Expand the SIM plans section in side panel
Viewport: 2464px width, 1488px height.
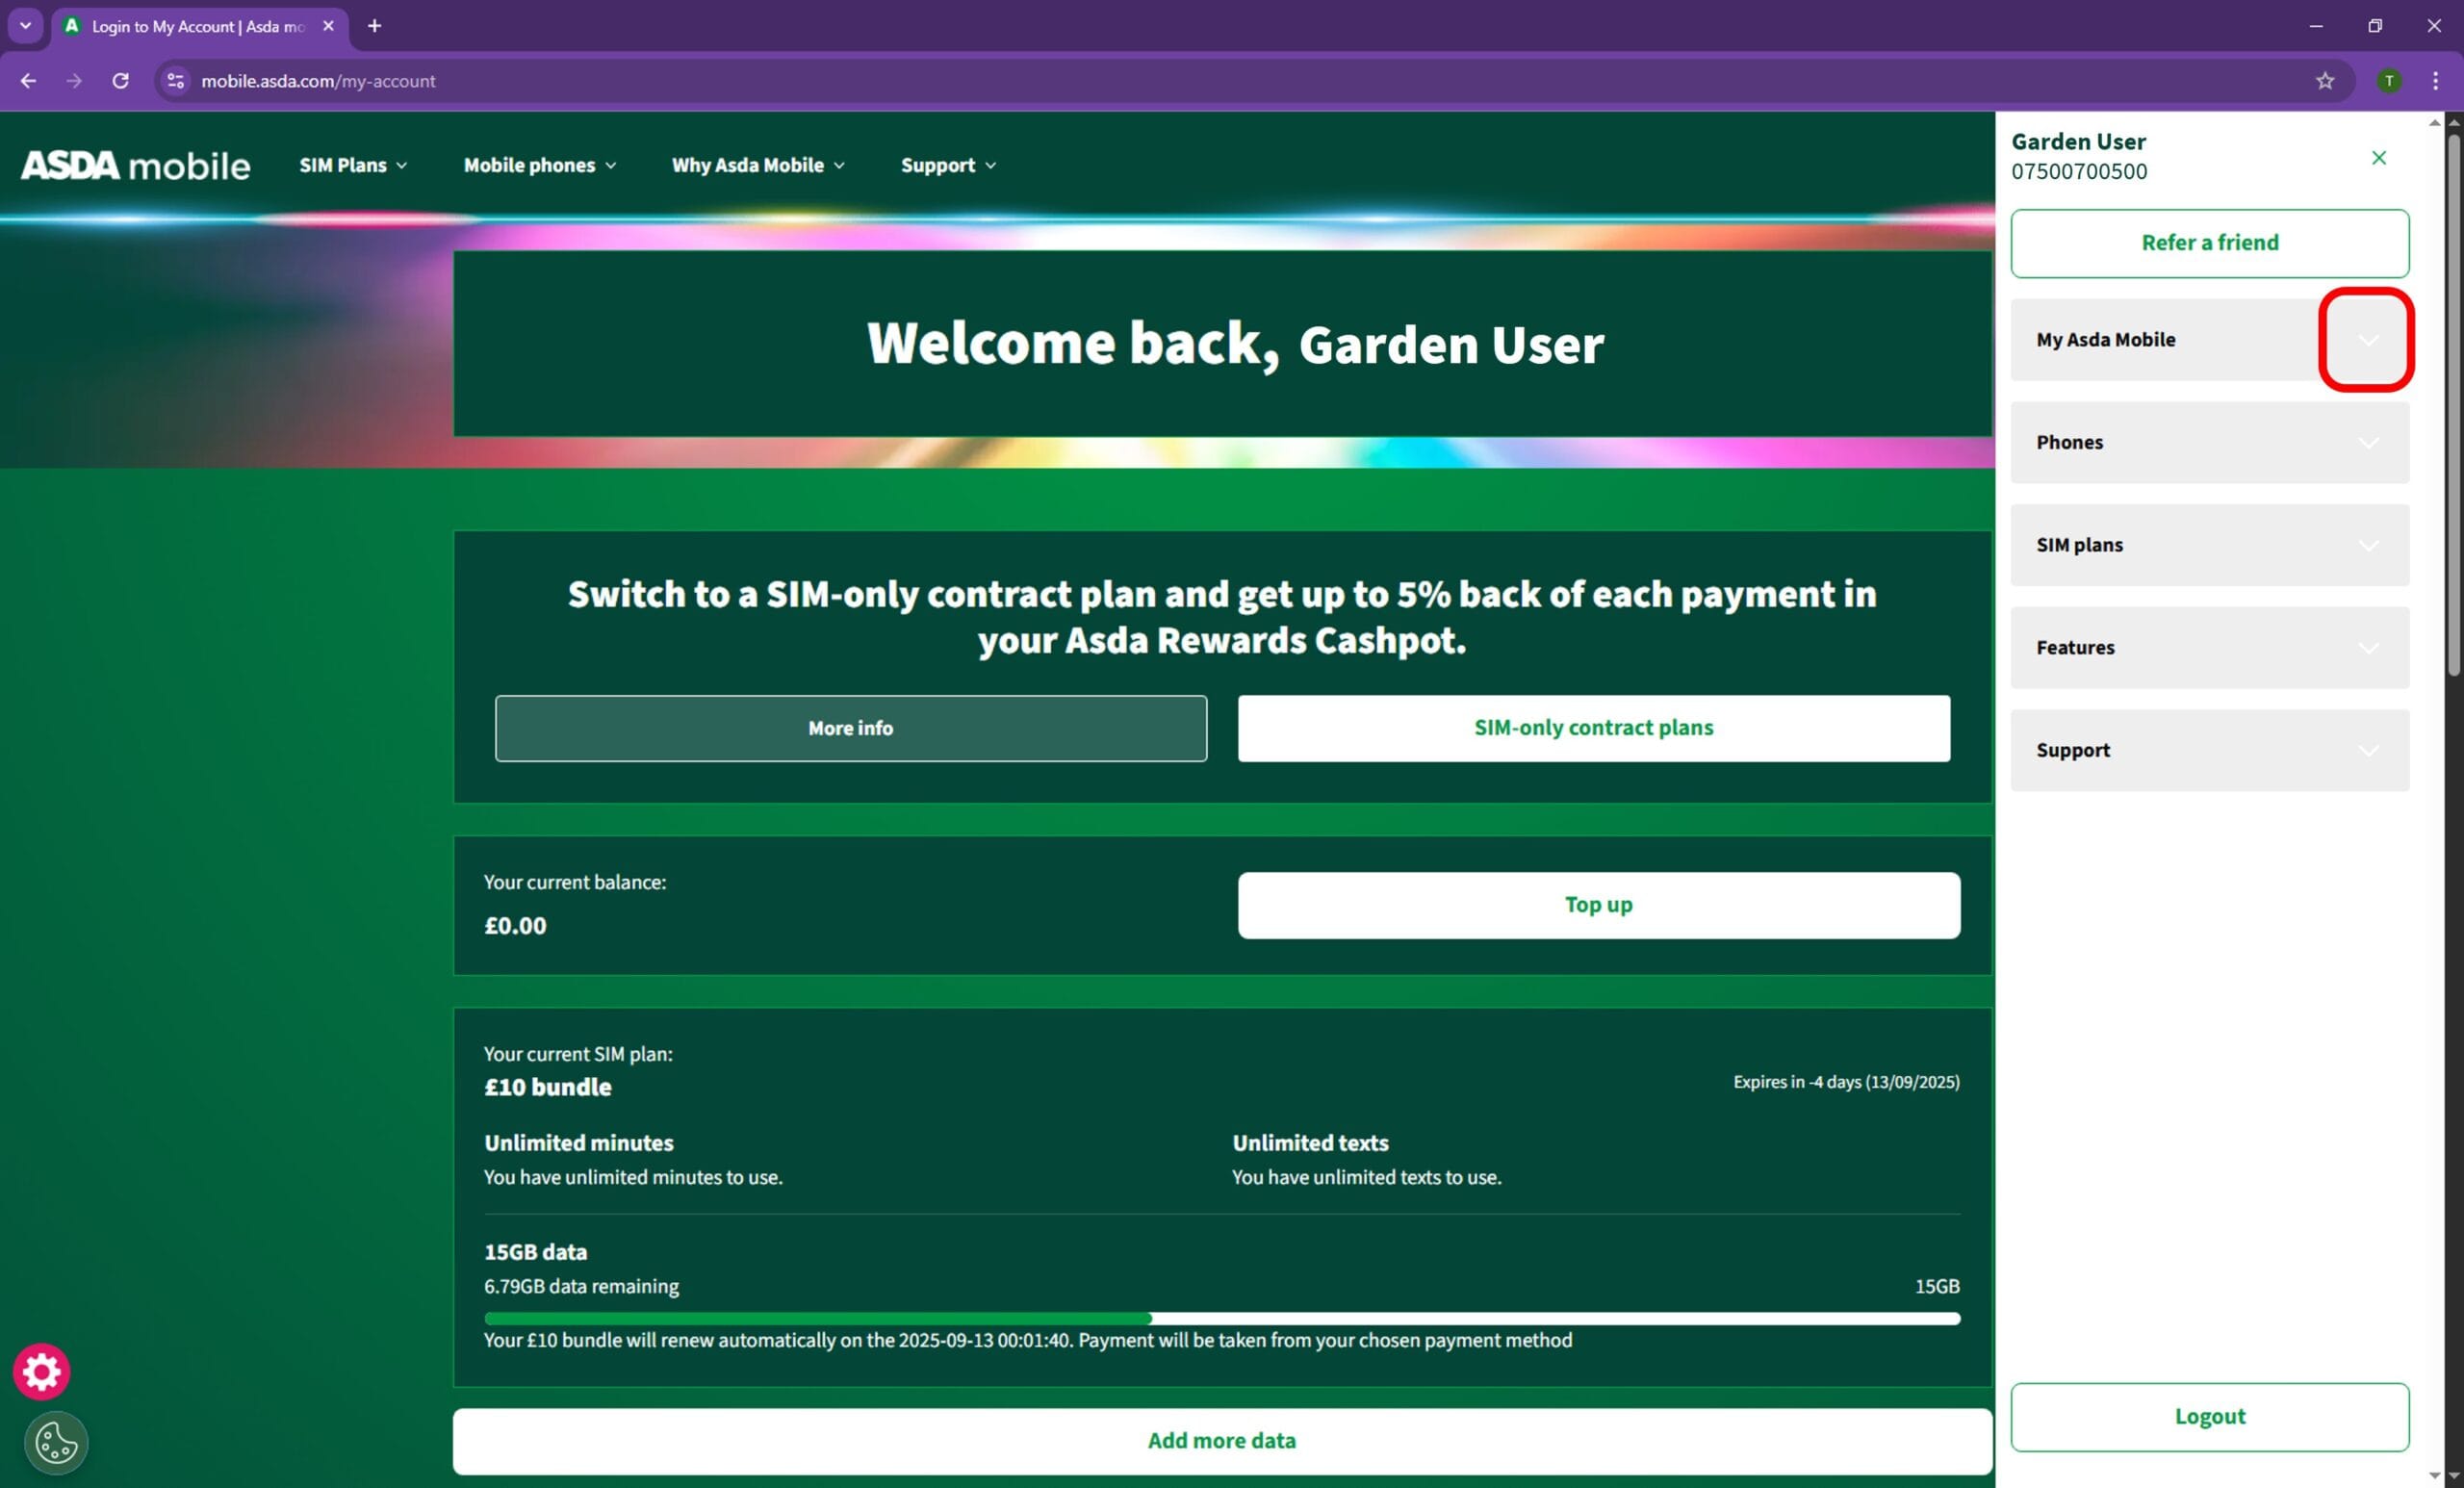pyautogui.click(x=2367, y=545)
